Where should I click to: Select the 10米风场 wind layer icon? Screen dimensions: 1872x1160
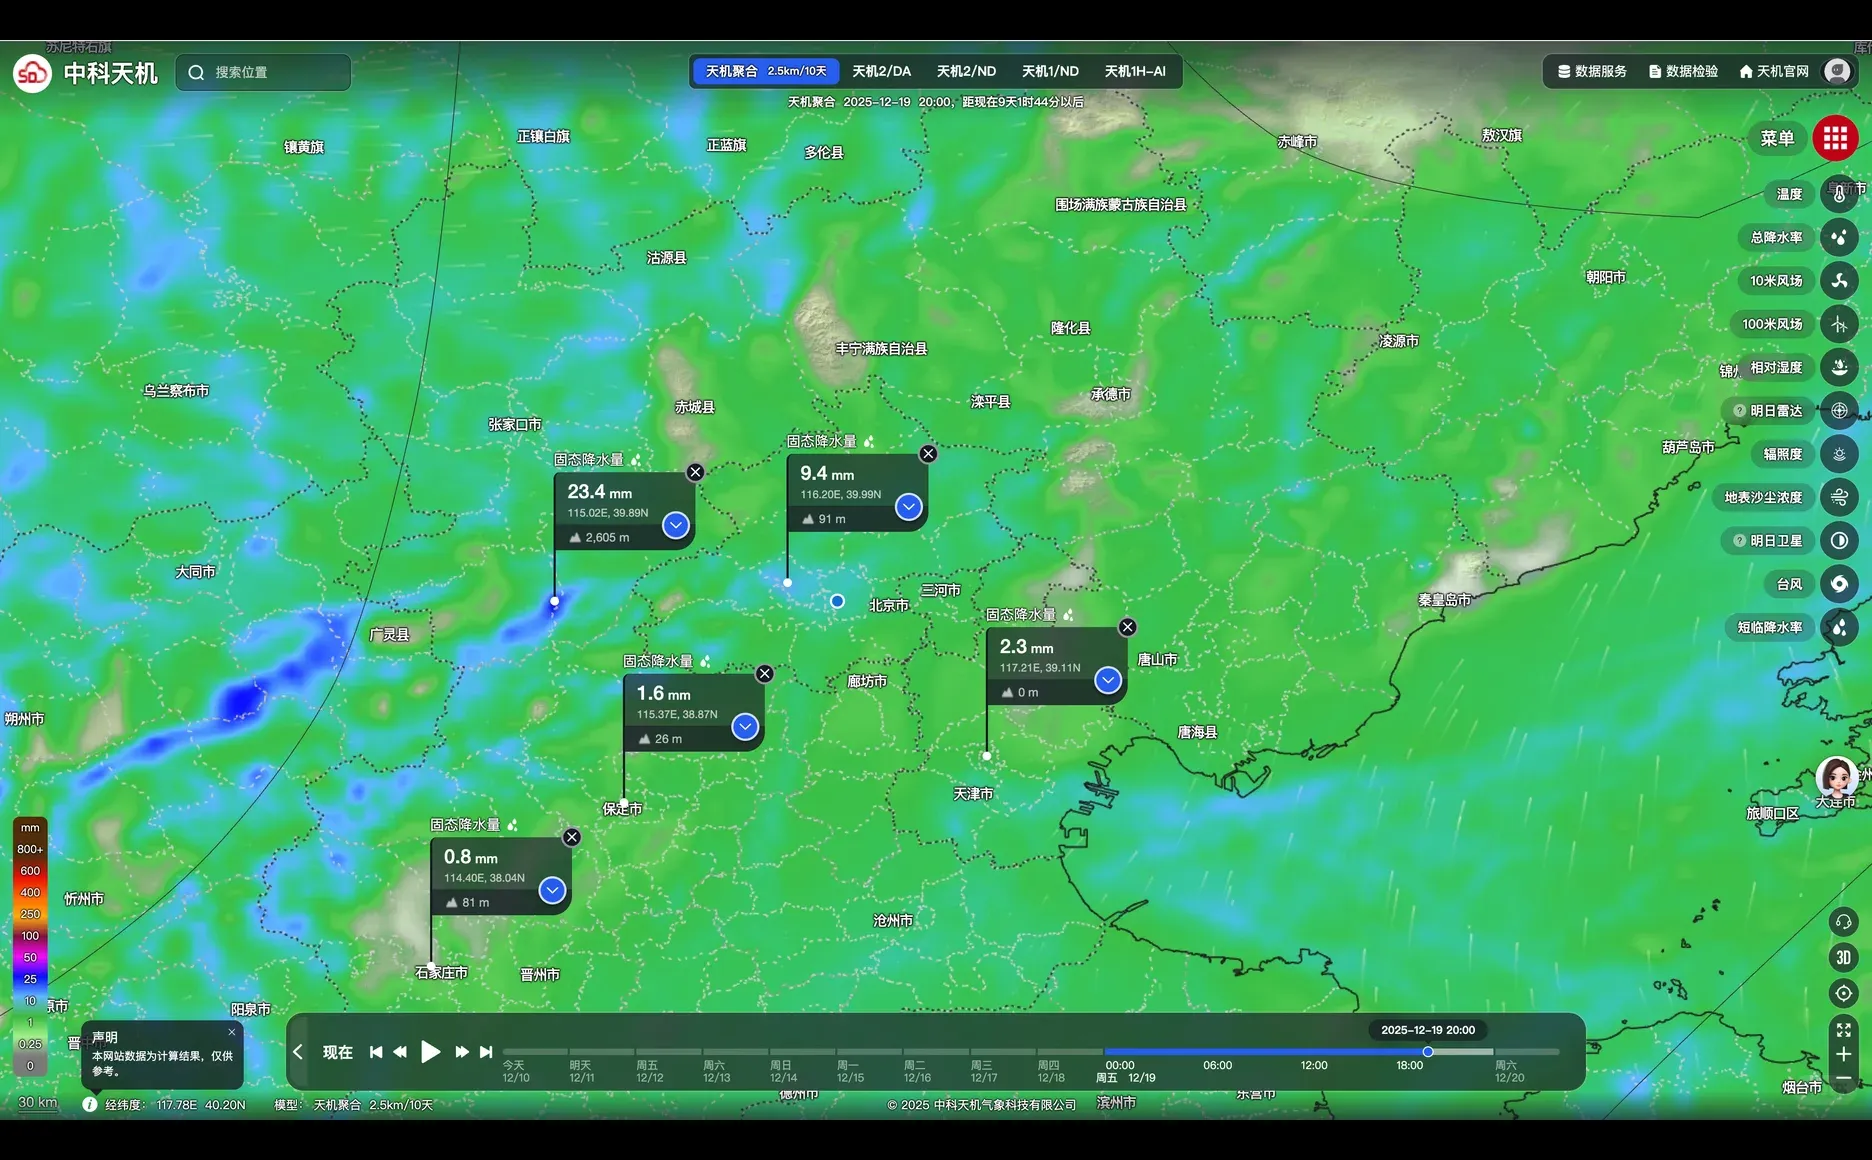[1839, 281]
